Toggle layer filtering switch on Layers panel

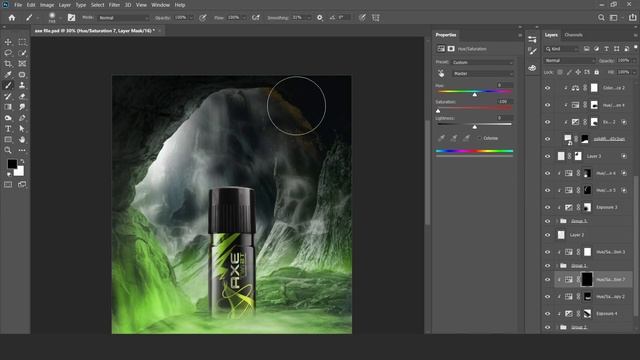pyautogui.click(x=636, y=48)
